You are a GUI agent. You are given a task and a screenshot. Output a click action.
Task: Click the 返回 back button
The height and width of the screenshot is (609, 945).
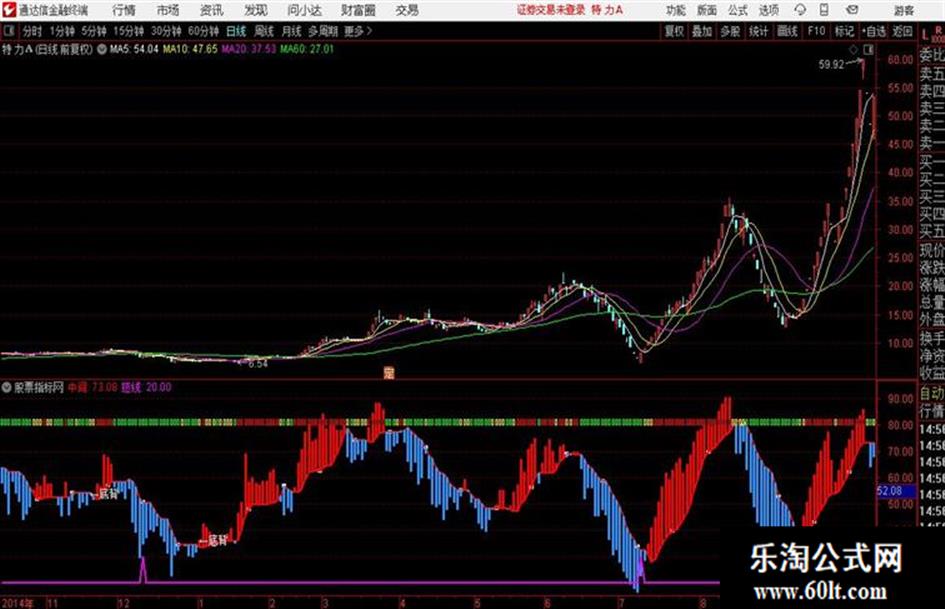click(x=902, y=31)
